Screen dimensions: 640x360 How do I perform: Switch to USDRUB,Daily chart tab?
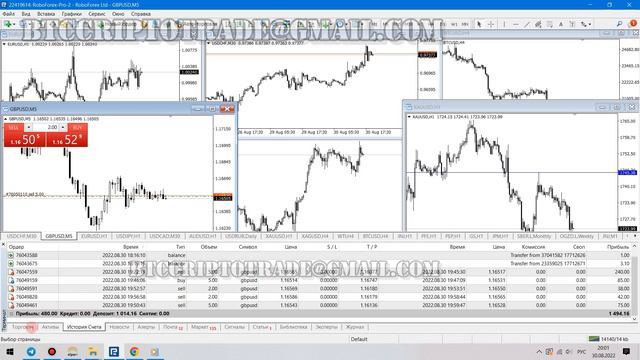241,236
